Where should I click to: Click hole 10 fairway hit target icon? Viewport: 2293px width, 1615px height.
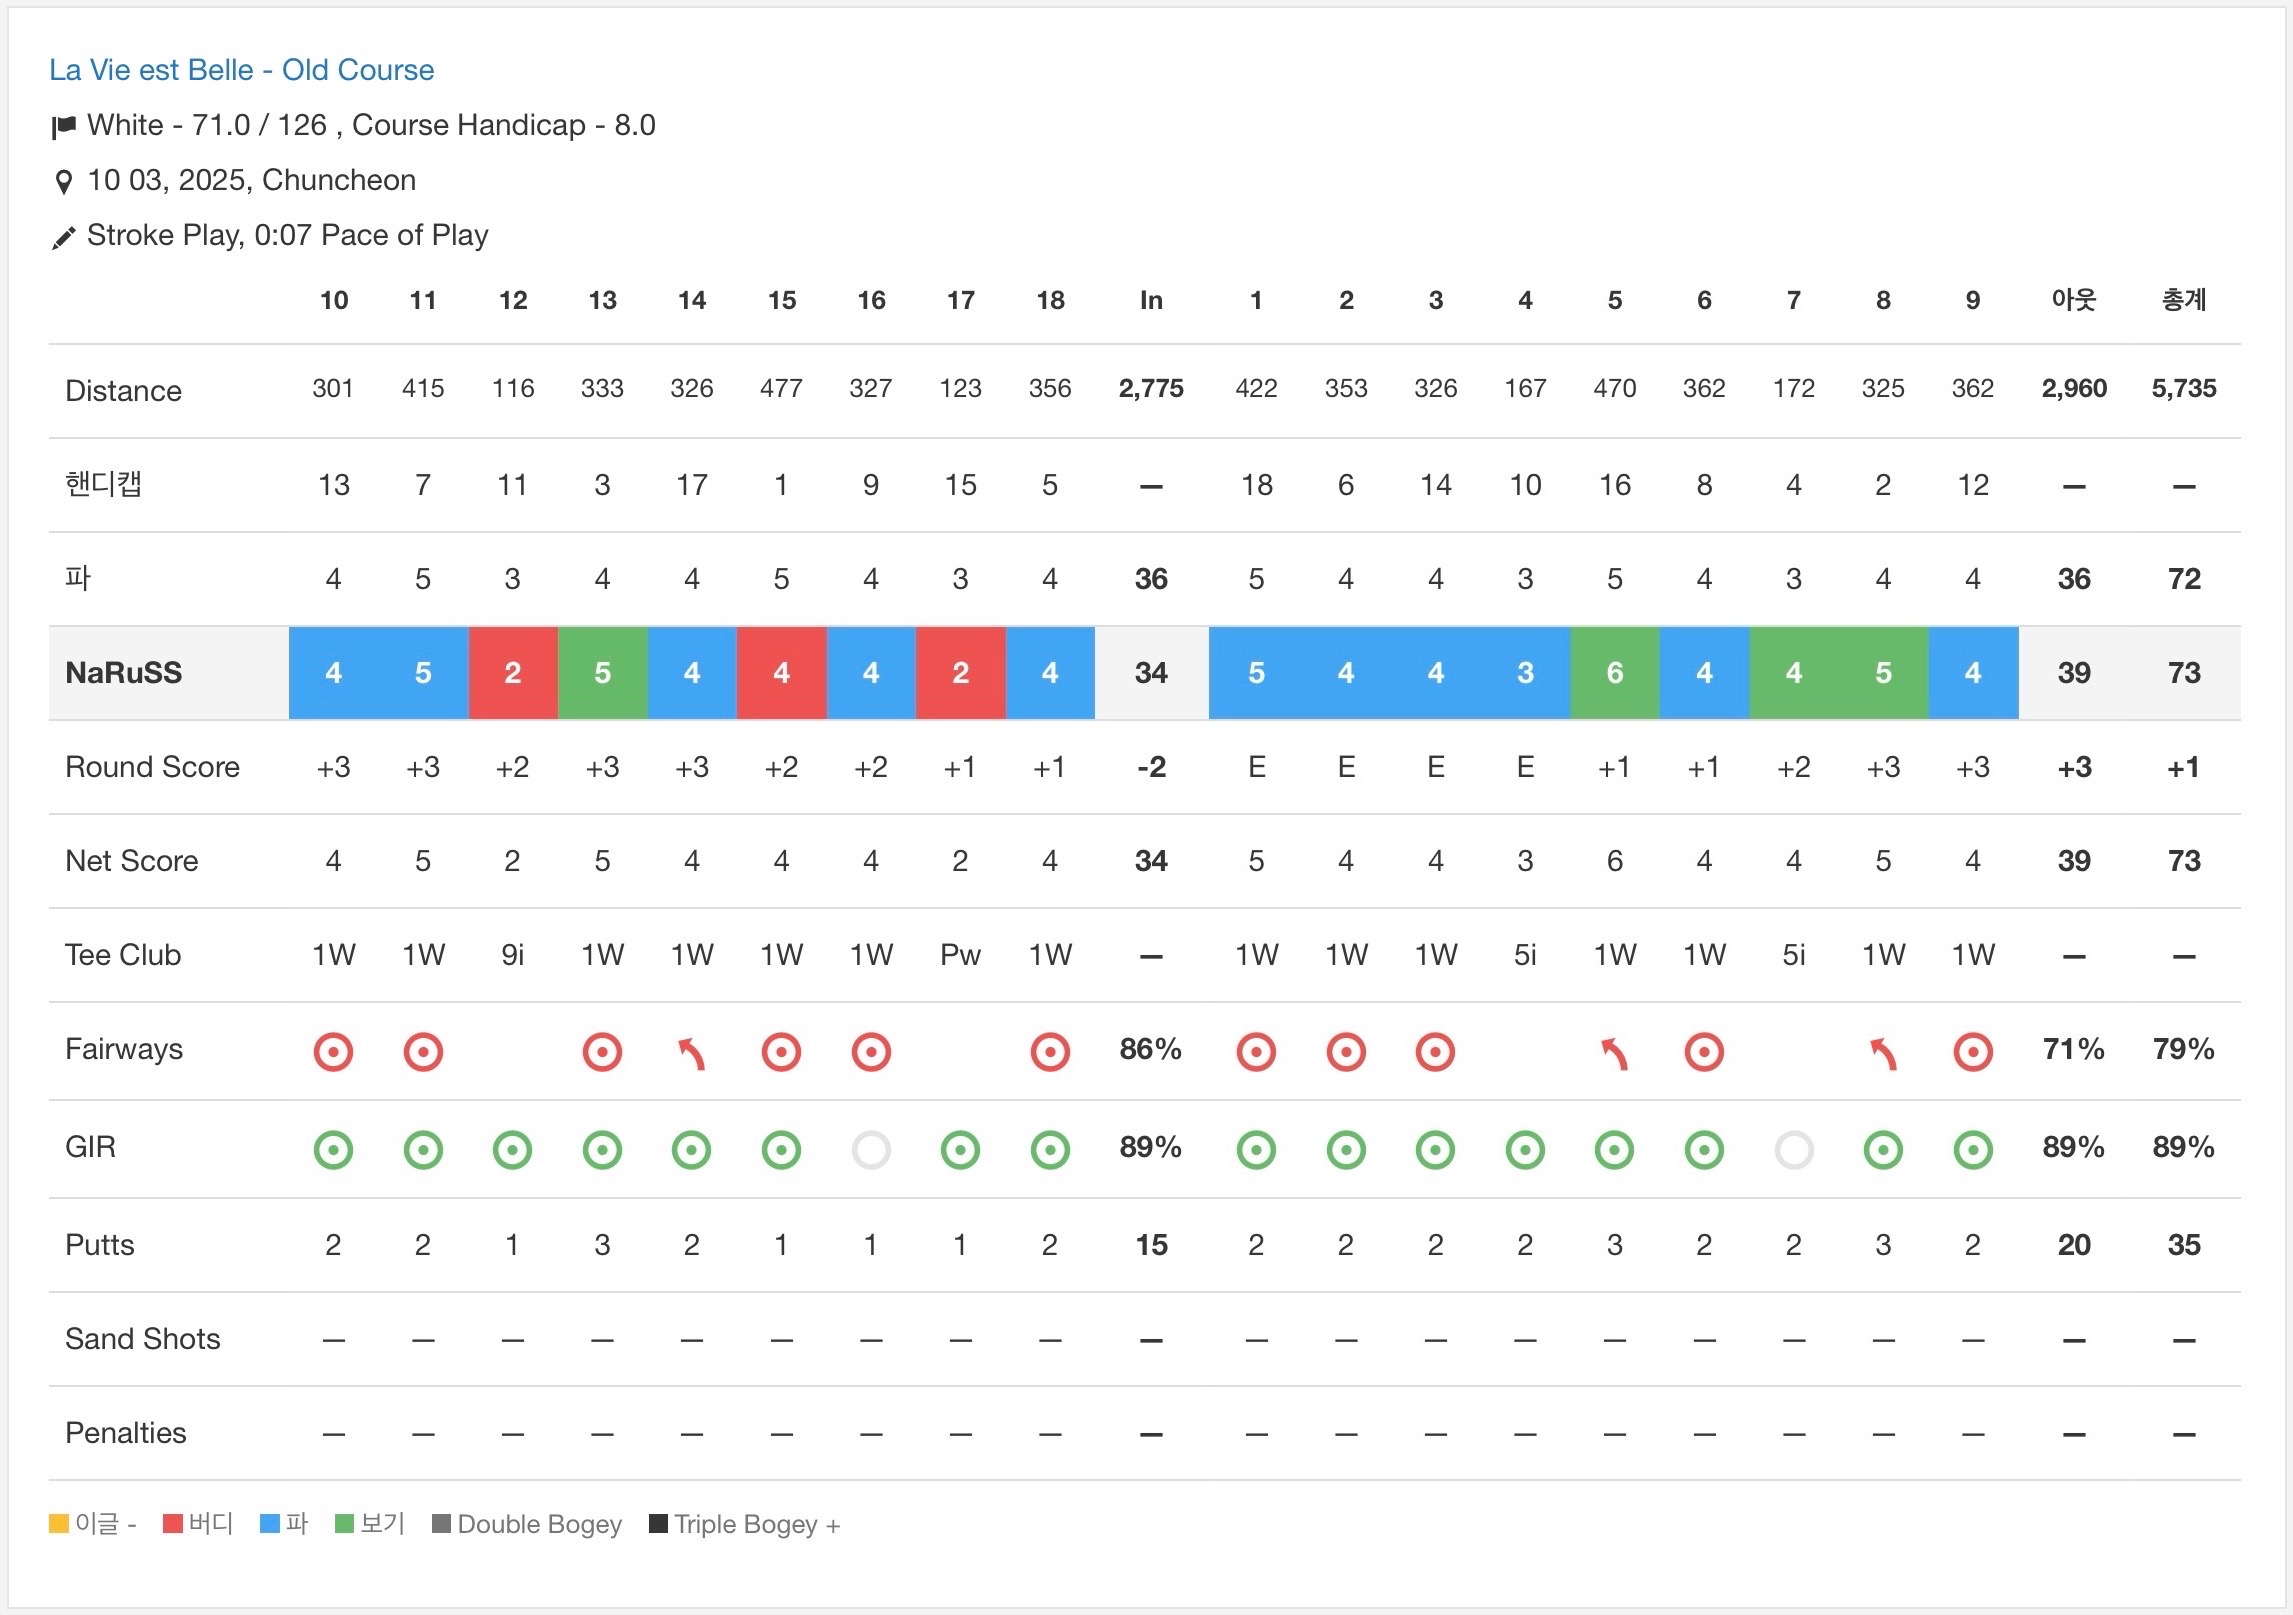tap(333, 1052)
